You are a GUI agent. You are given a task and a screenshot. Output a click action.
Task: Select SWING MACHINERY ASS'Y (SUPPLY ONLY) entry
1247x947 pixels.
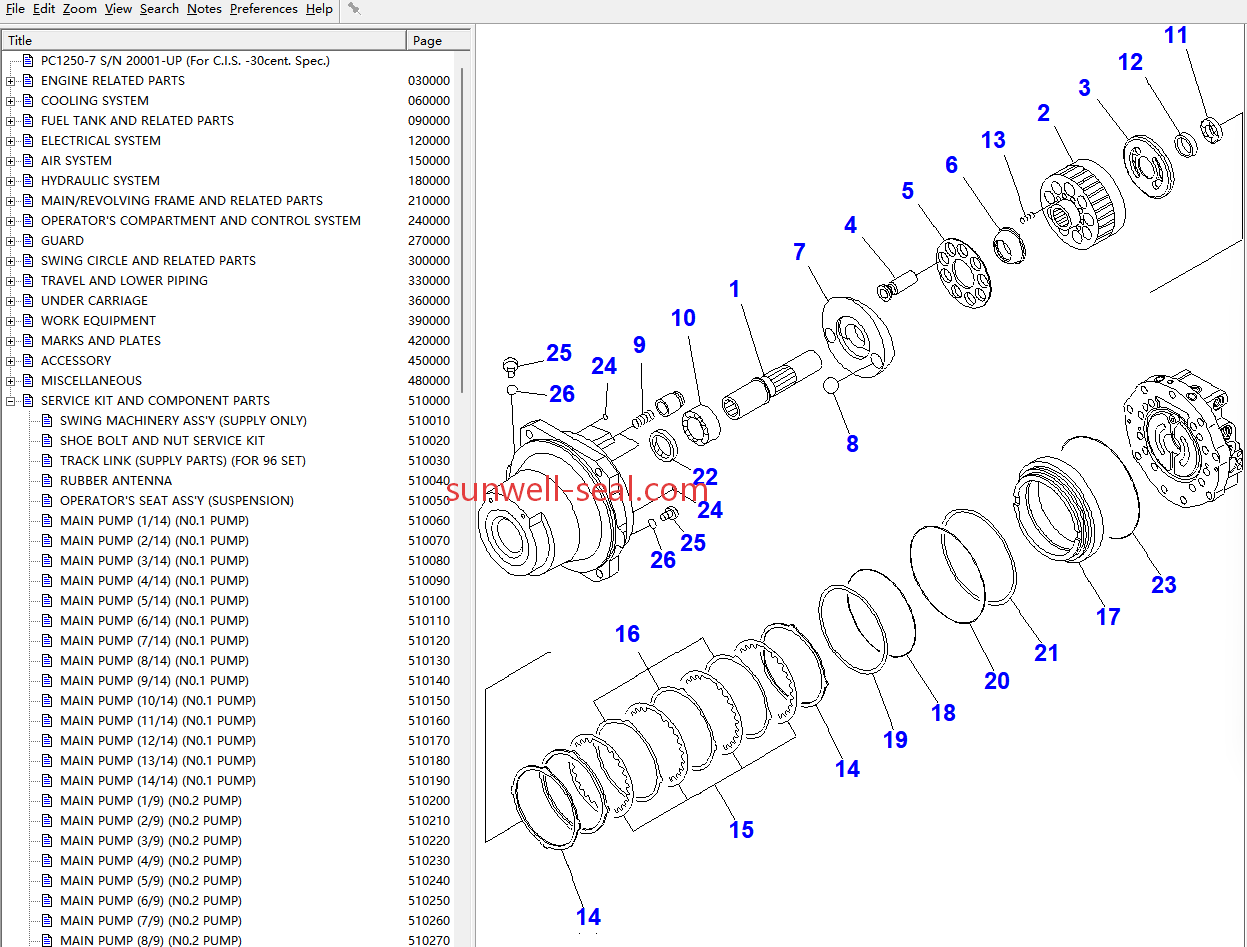click(x=183, y=421)
